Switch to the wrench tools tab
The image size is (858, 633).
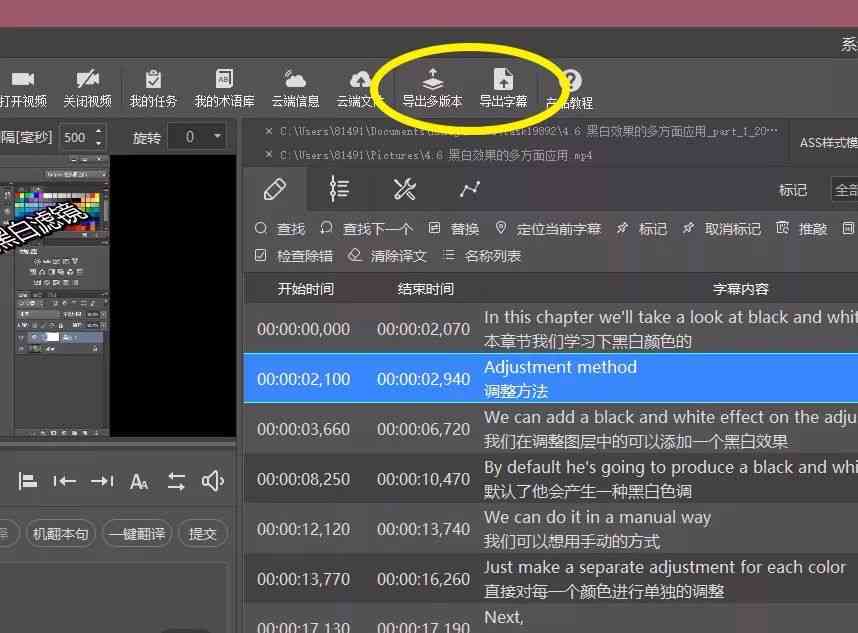pyautogui.click(x=405, y=189)
